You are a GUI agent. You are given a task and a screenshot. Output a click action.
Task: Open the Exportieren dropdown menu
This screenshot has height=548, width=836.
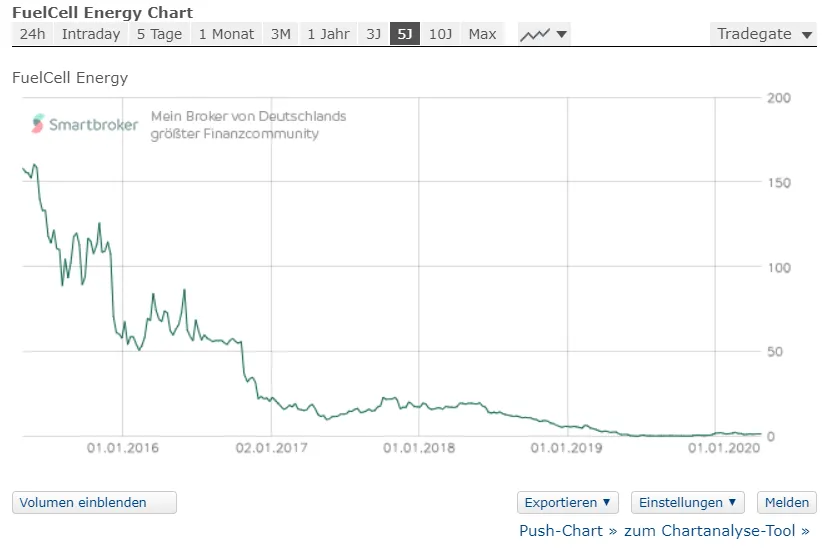pyautogui.click(x=567, y=503)
